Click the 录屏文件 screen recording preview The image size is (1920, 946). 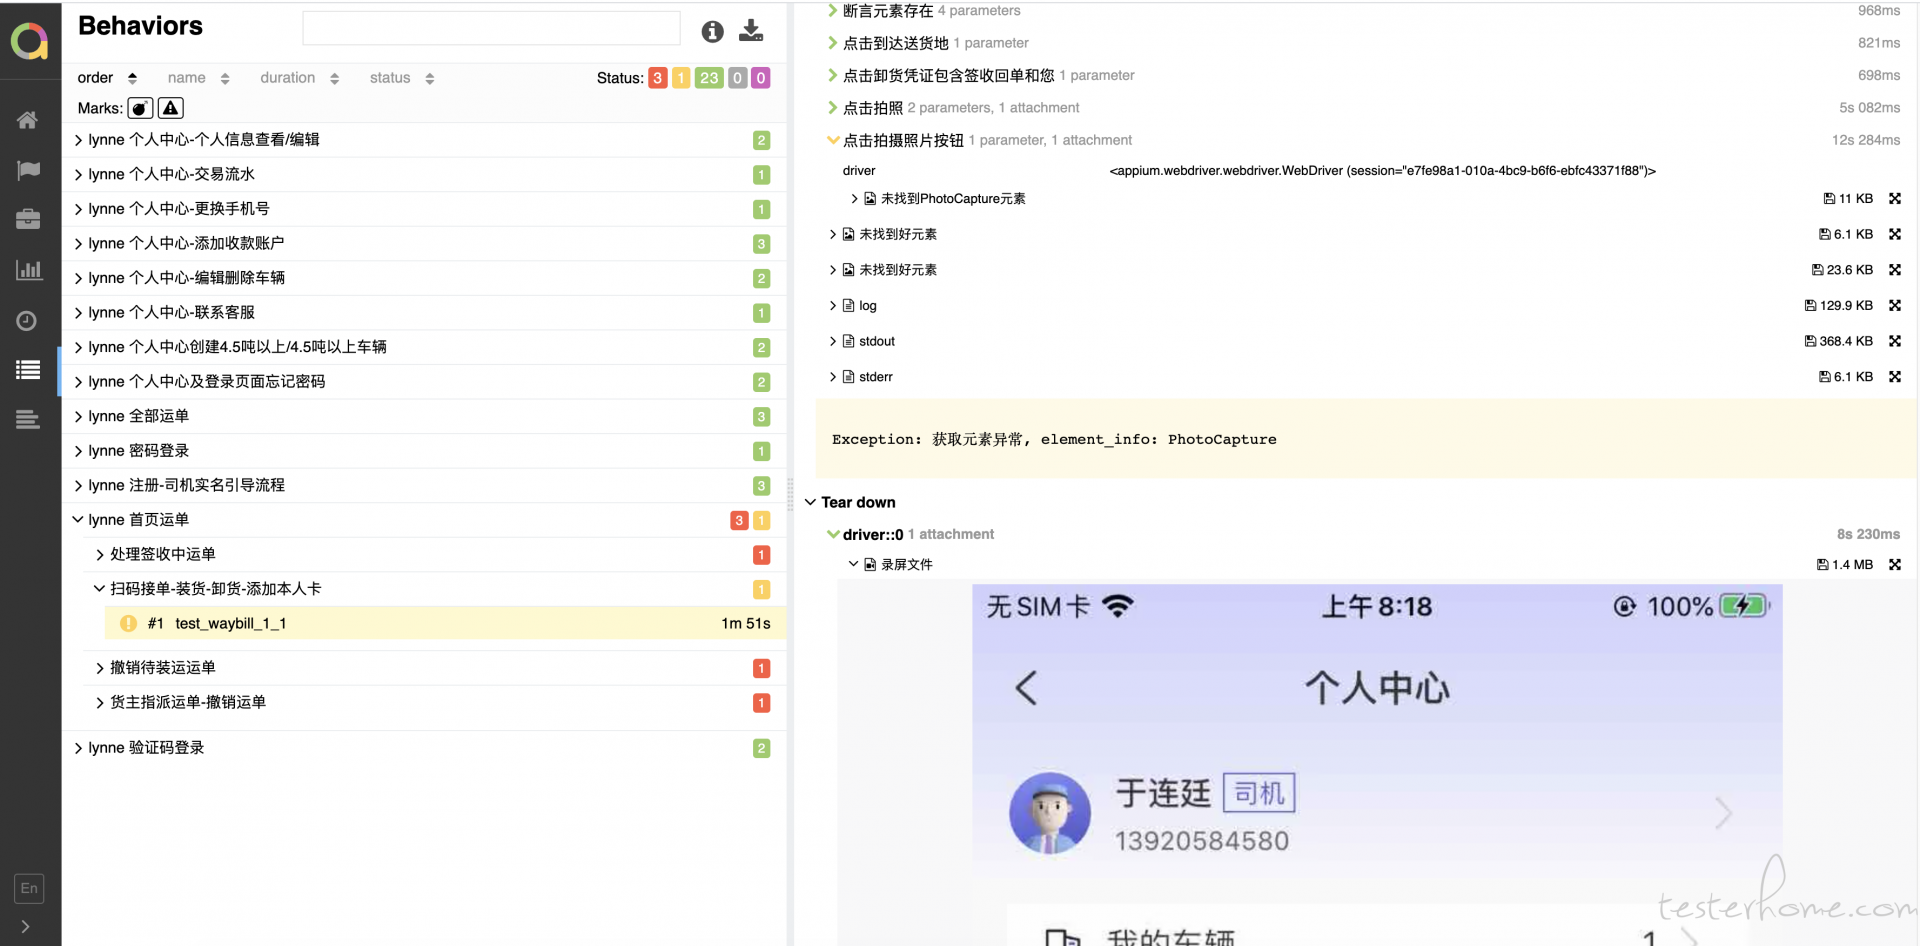tap(1377, 764)
